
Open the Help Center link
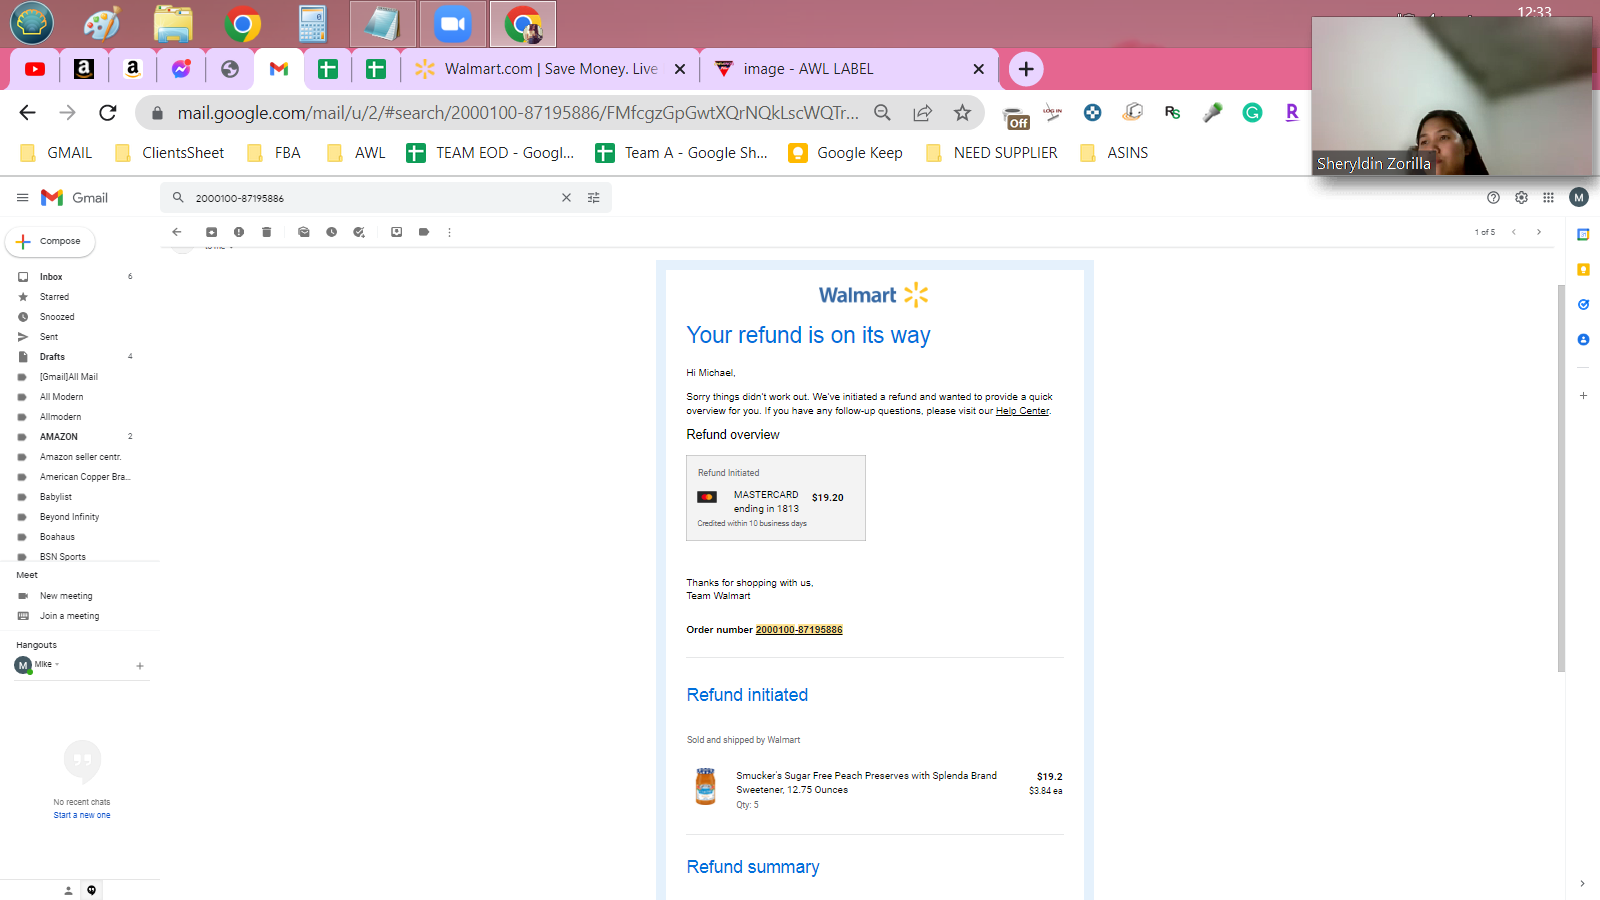click(x=1022, y=411)
